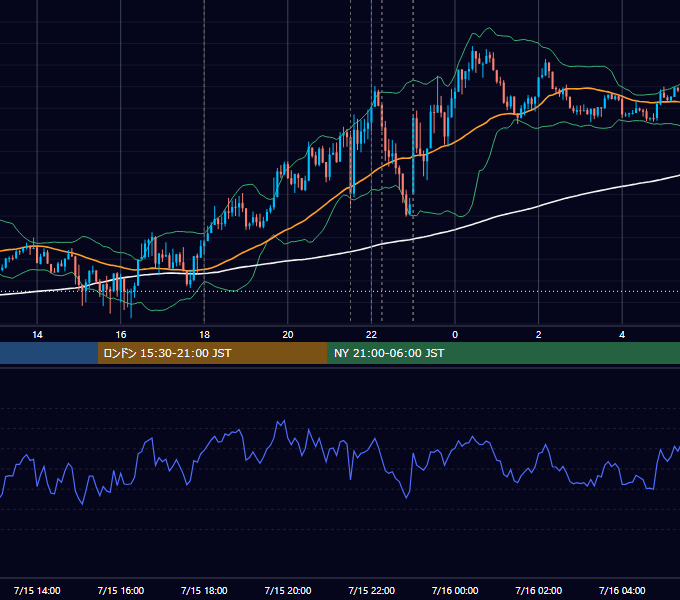Click the 7/16 02:00 date label

pos(539,590)
